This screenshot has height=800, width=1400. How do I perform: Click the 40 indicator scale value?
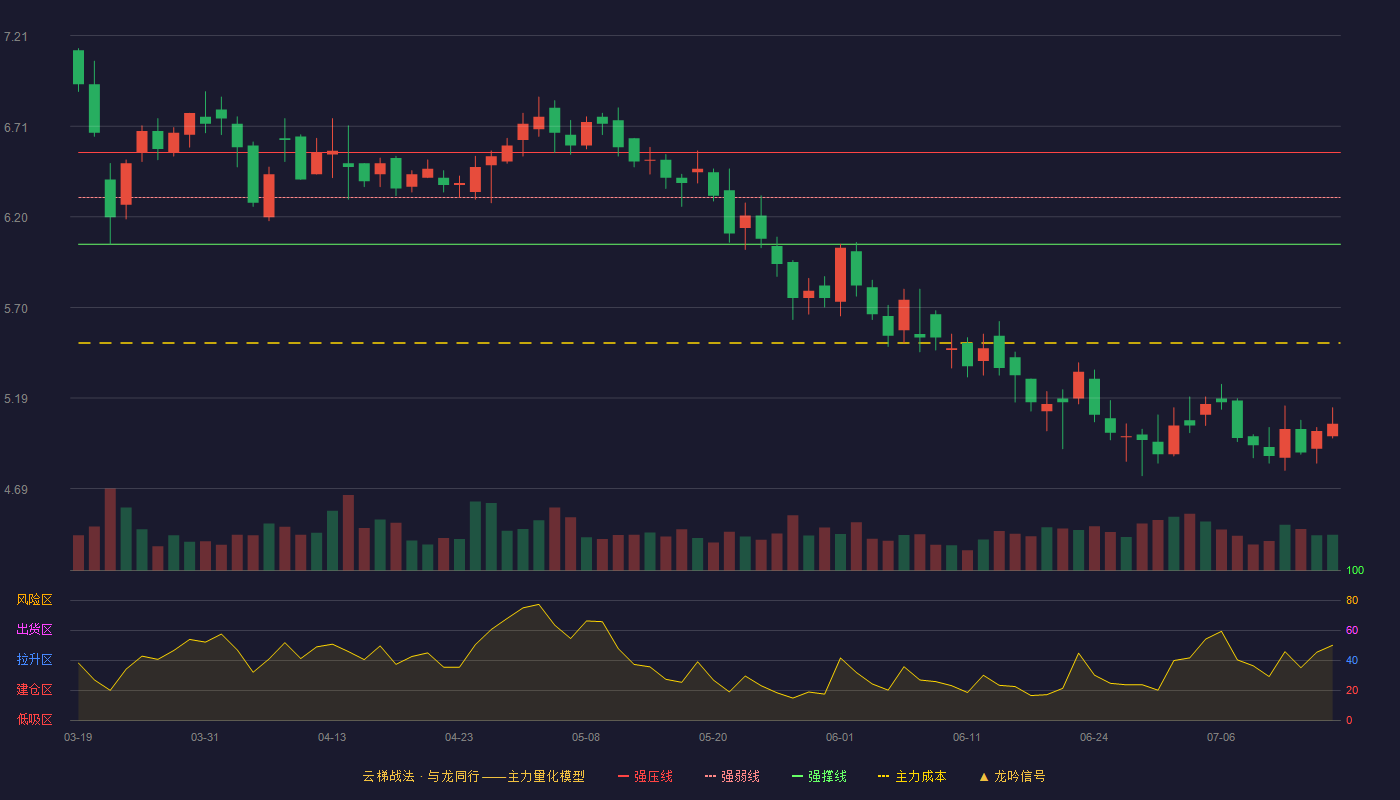pos(1352,660)
